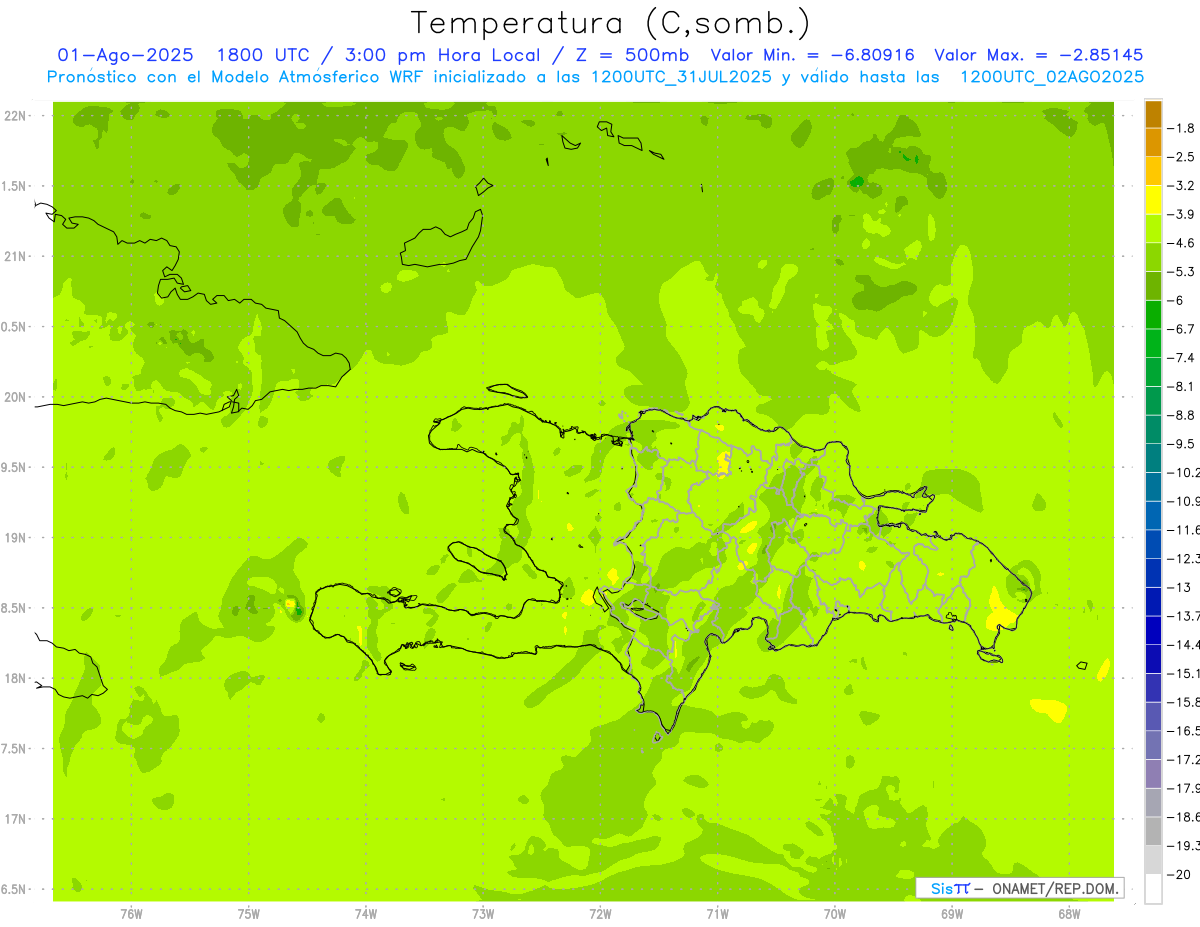The image size is (1200, 927).
Task: Select the date text "01-Ago-2025"
Action: coord(125,55)
